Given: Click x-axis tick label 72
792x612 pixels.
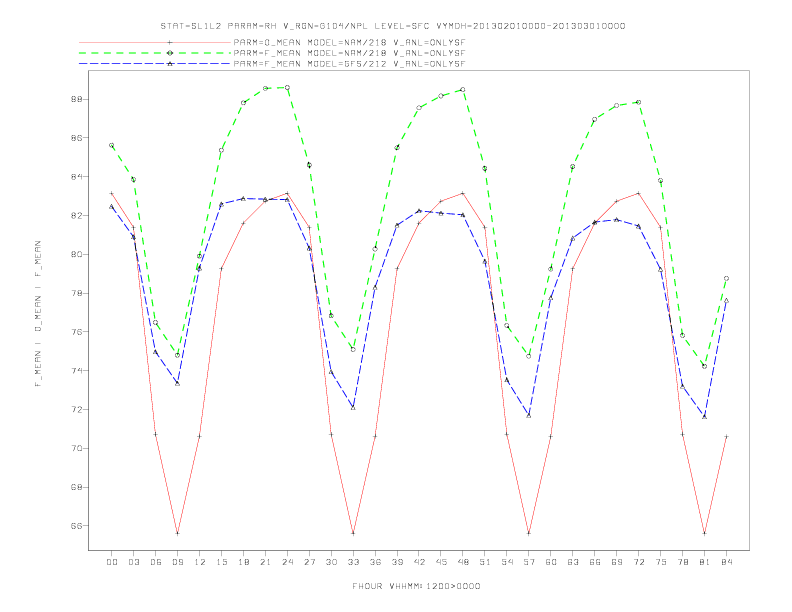Looking at the screenshot, I should (x=639, y=562).
